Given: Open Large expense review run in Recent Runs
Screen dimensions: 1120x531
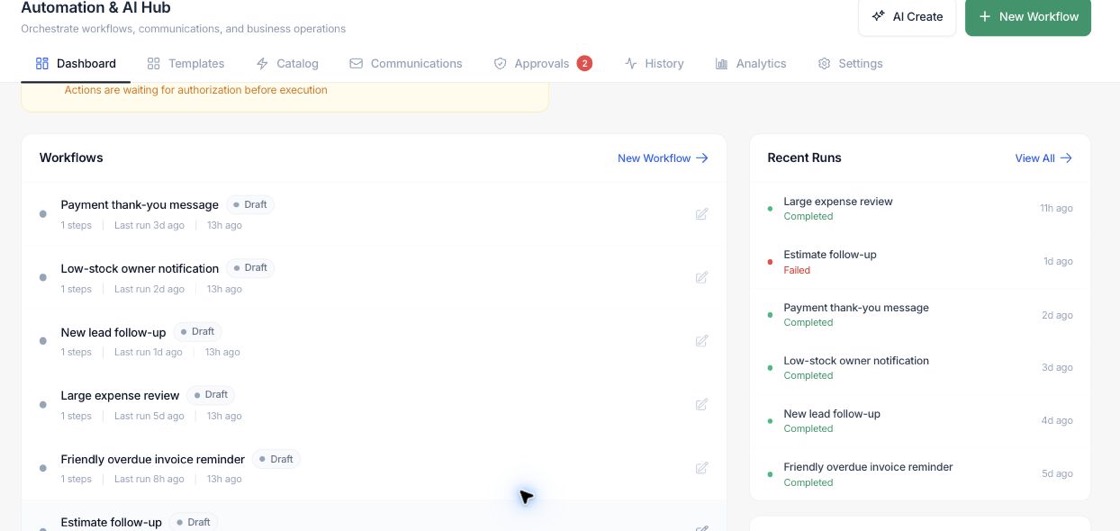Looking at the screenshot, I should tap(919, 208).
